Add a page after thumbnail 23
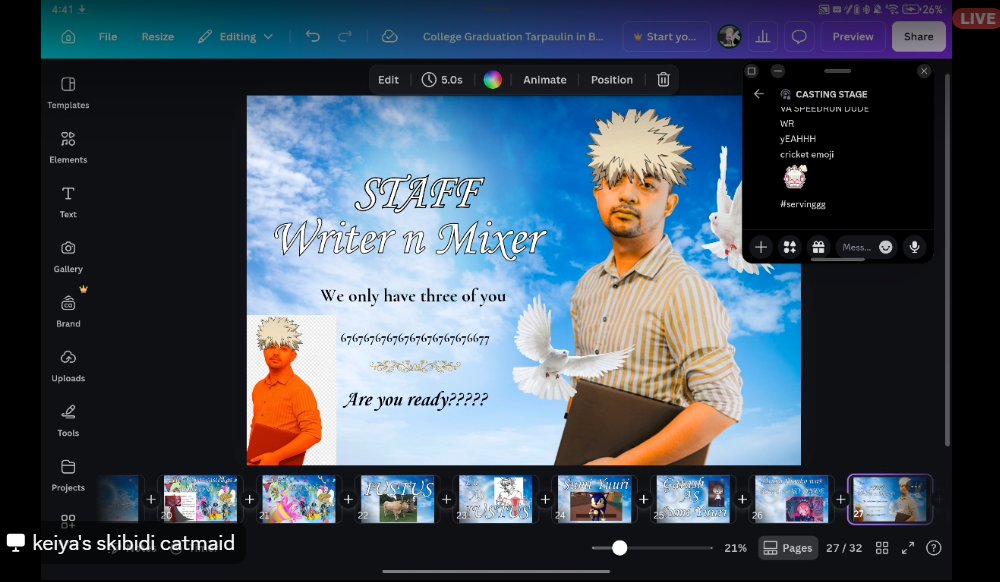The height and width of the screenshot is (582, 1000). [x=545, y=499]
